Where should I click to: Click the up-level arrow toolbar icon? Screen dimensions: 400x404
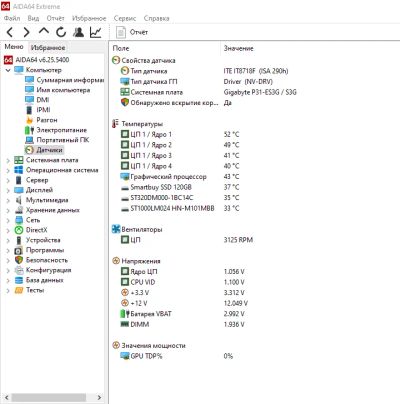44,31
